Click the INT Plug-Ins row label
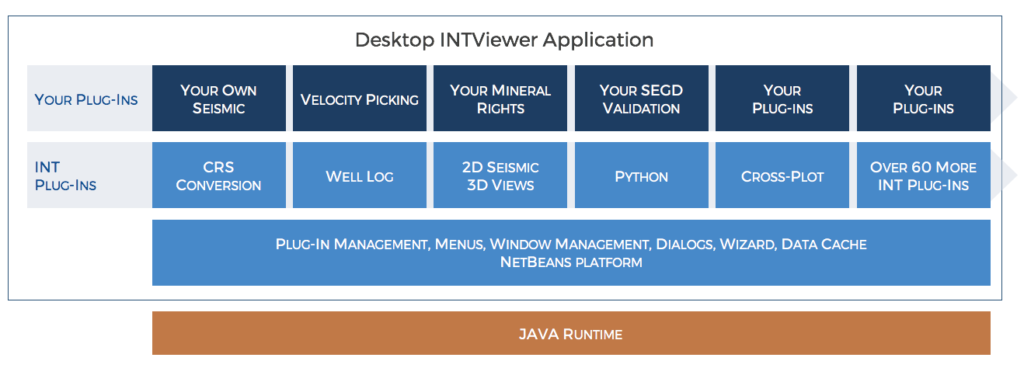 click(x=65, y=176)
